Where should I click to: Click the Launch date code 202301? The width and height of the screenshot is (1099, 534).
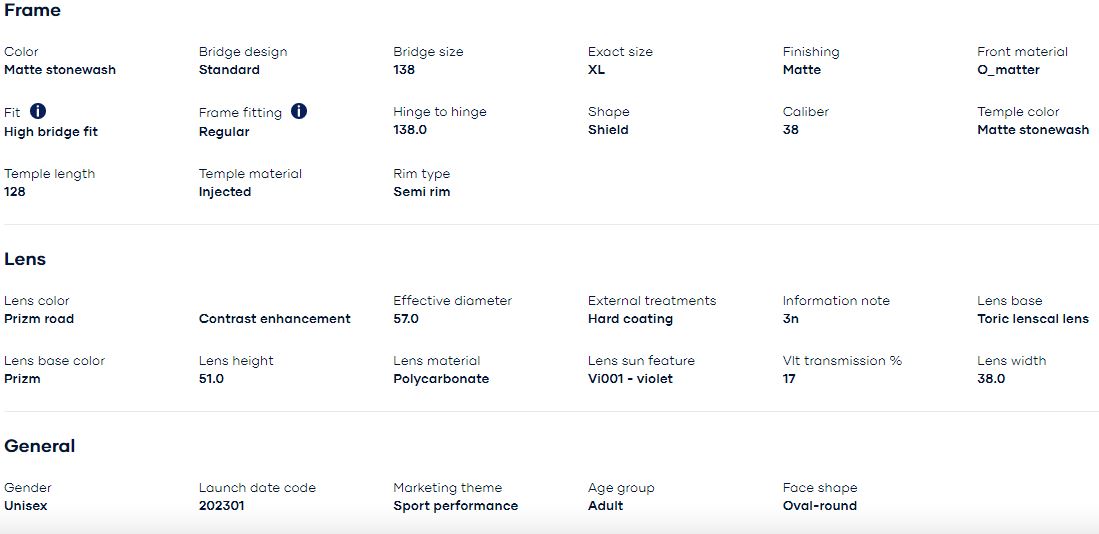tap(221, 506)
